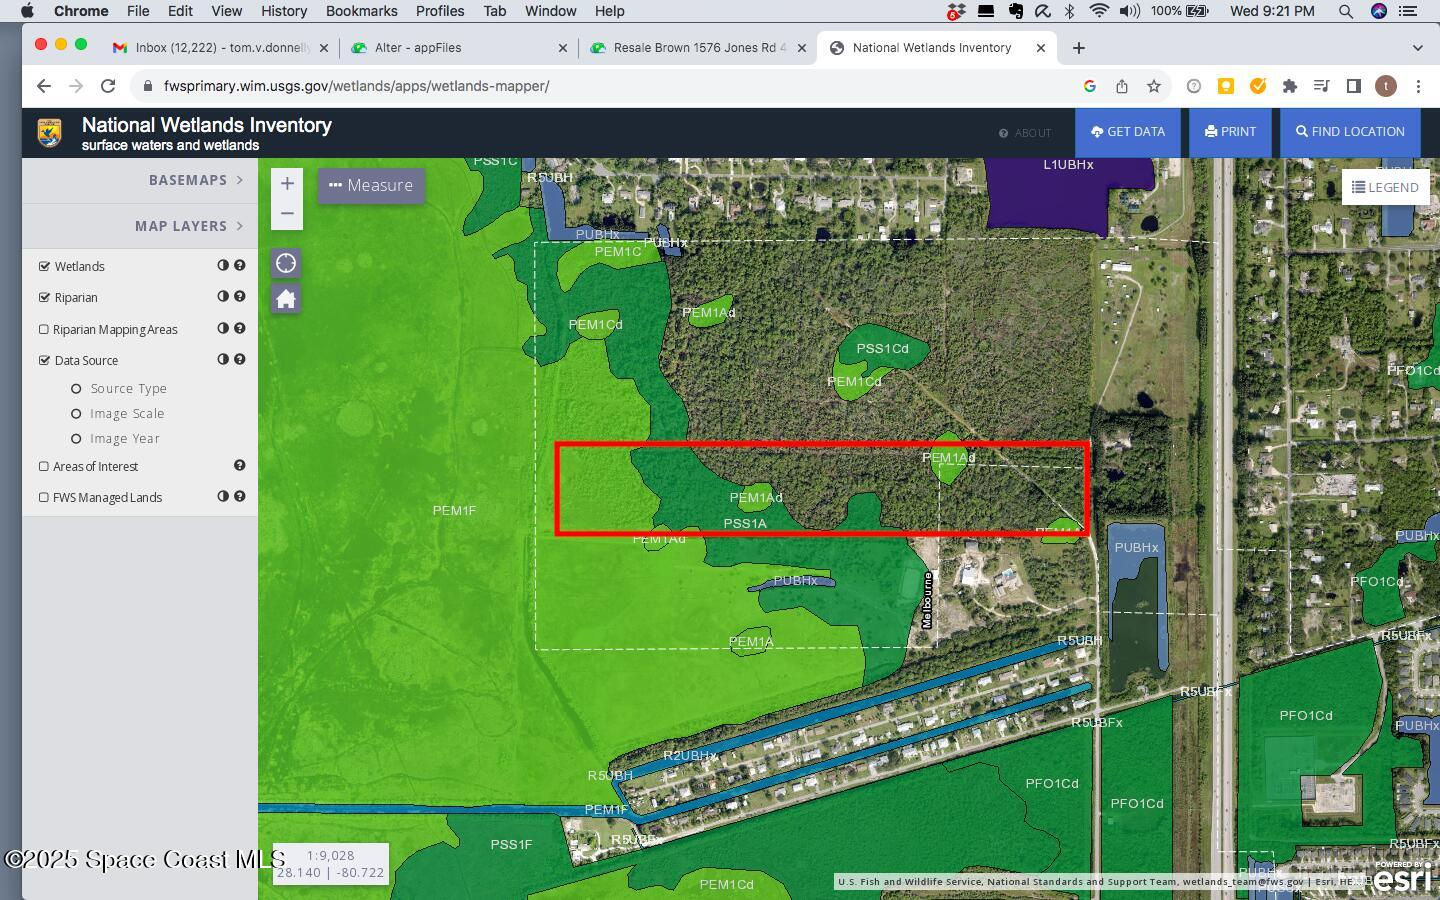The image size is (1440, 900).
Task: Open macOS Spotlight search icon
Action: coord(1346,11)
